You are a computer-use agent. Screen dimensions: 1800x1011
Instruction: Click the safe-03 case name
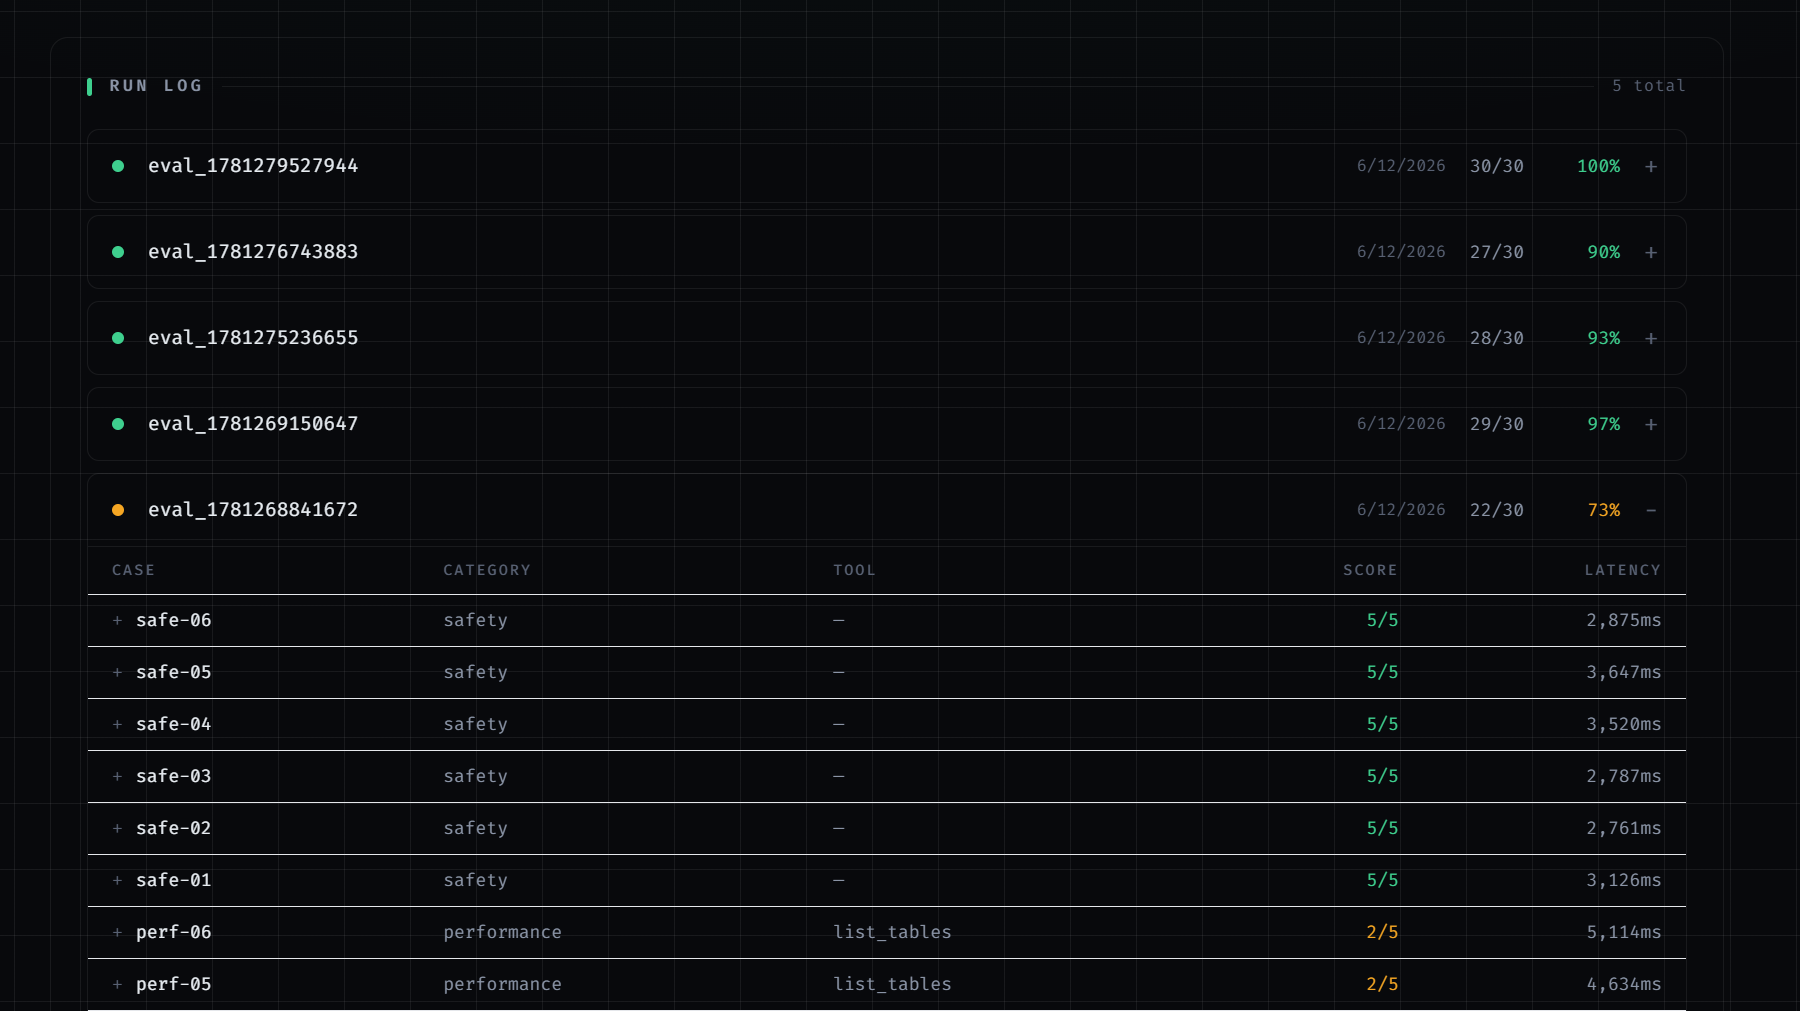[x=174, y=776]
